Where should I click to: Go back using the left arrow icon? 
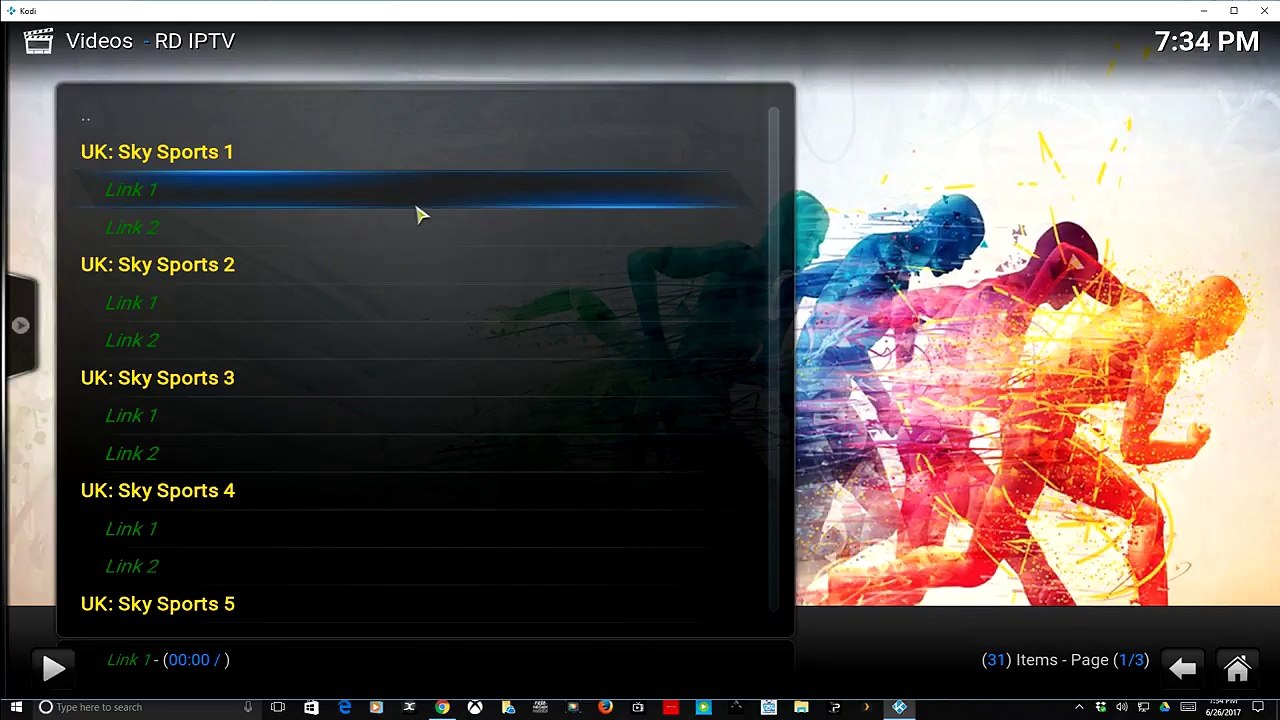pyautogui.click(x=1182, y=668)
